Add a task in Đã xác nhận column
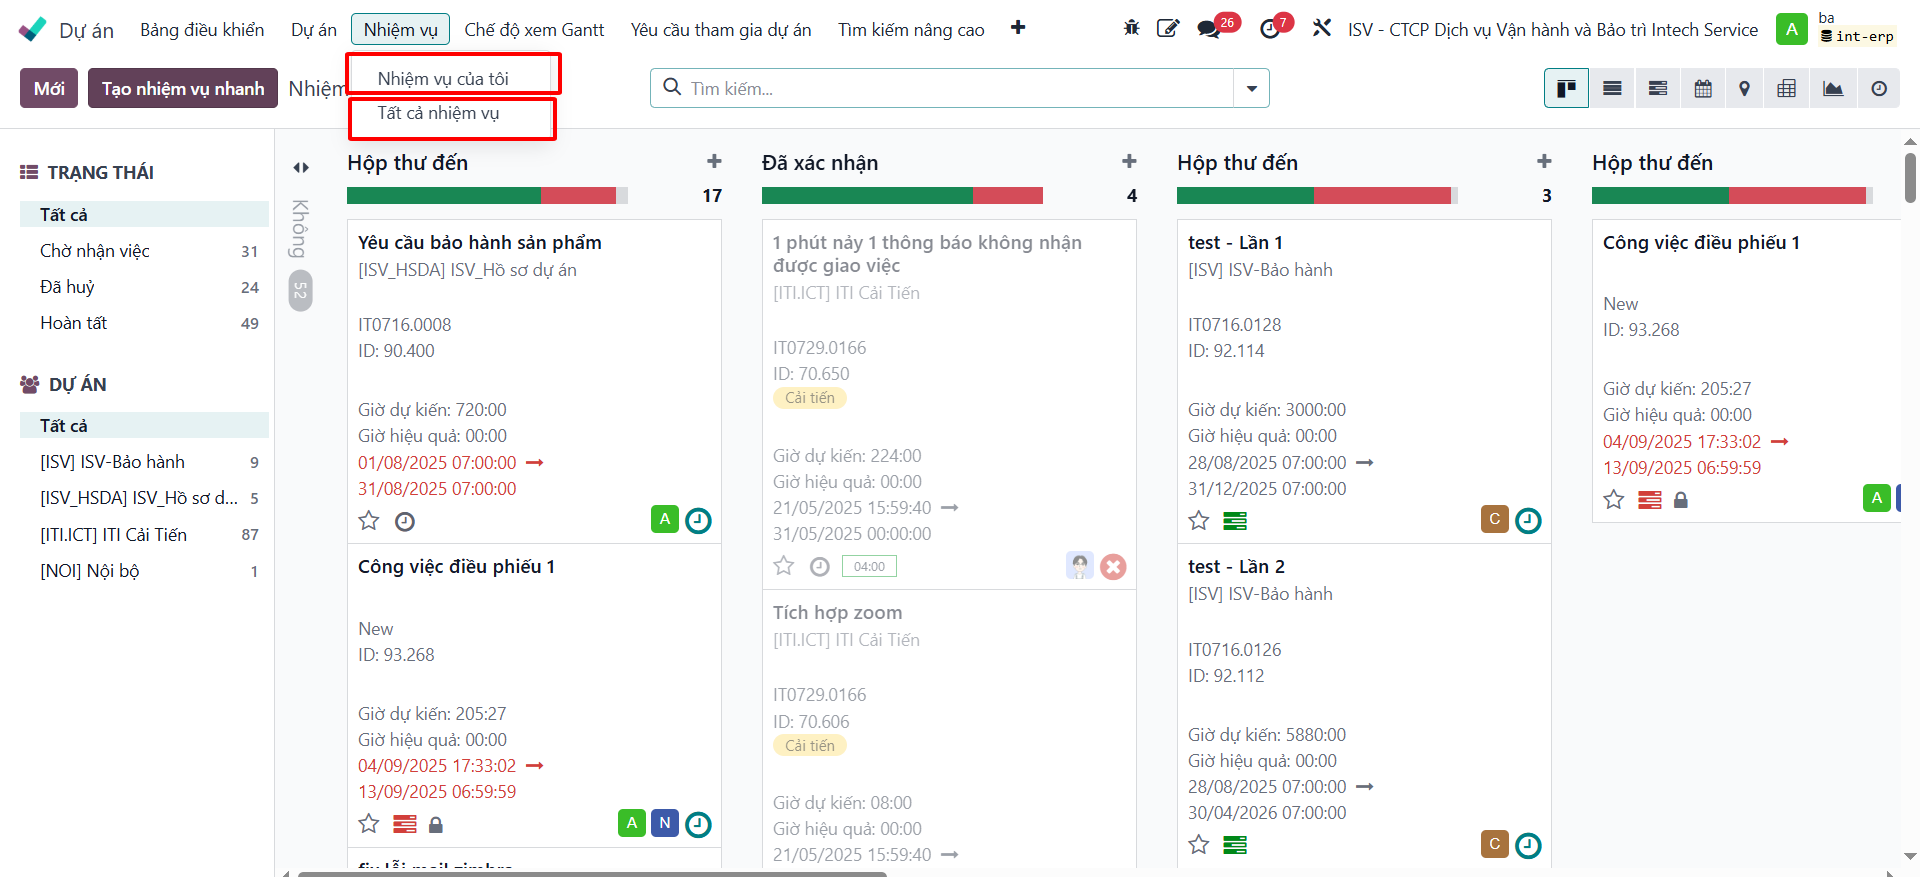 point(1129,161)
